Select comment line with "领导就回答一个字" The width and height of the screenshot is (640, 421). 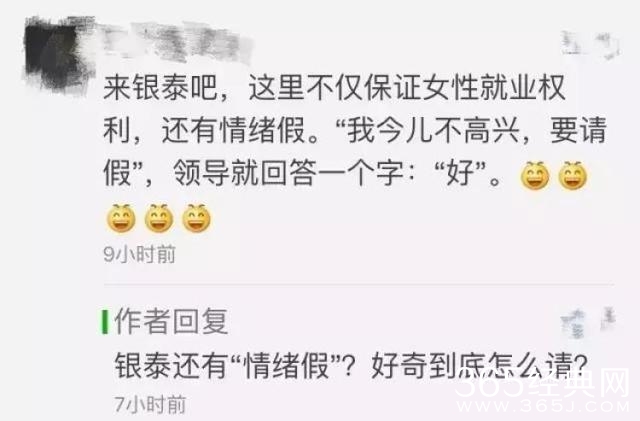302,174
